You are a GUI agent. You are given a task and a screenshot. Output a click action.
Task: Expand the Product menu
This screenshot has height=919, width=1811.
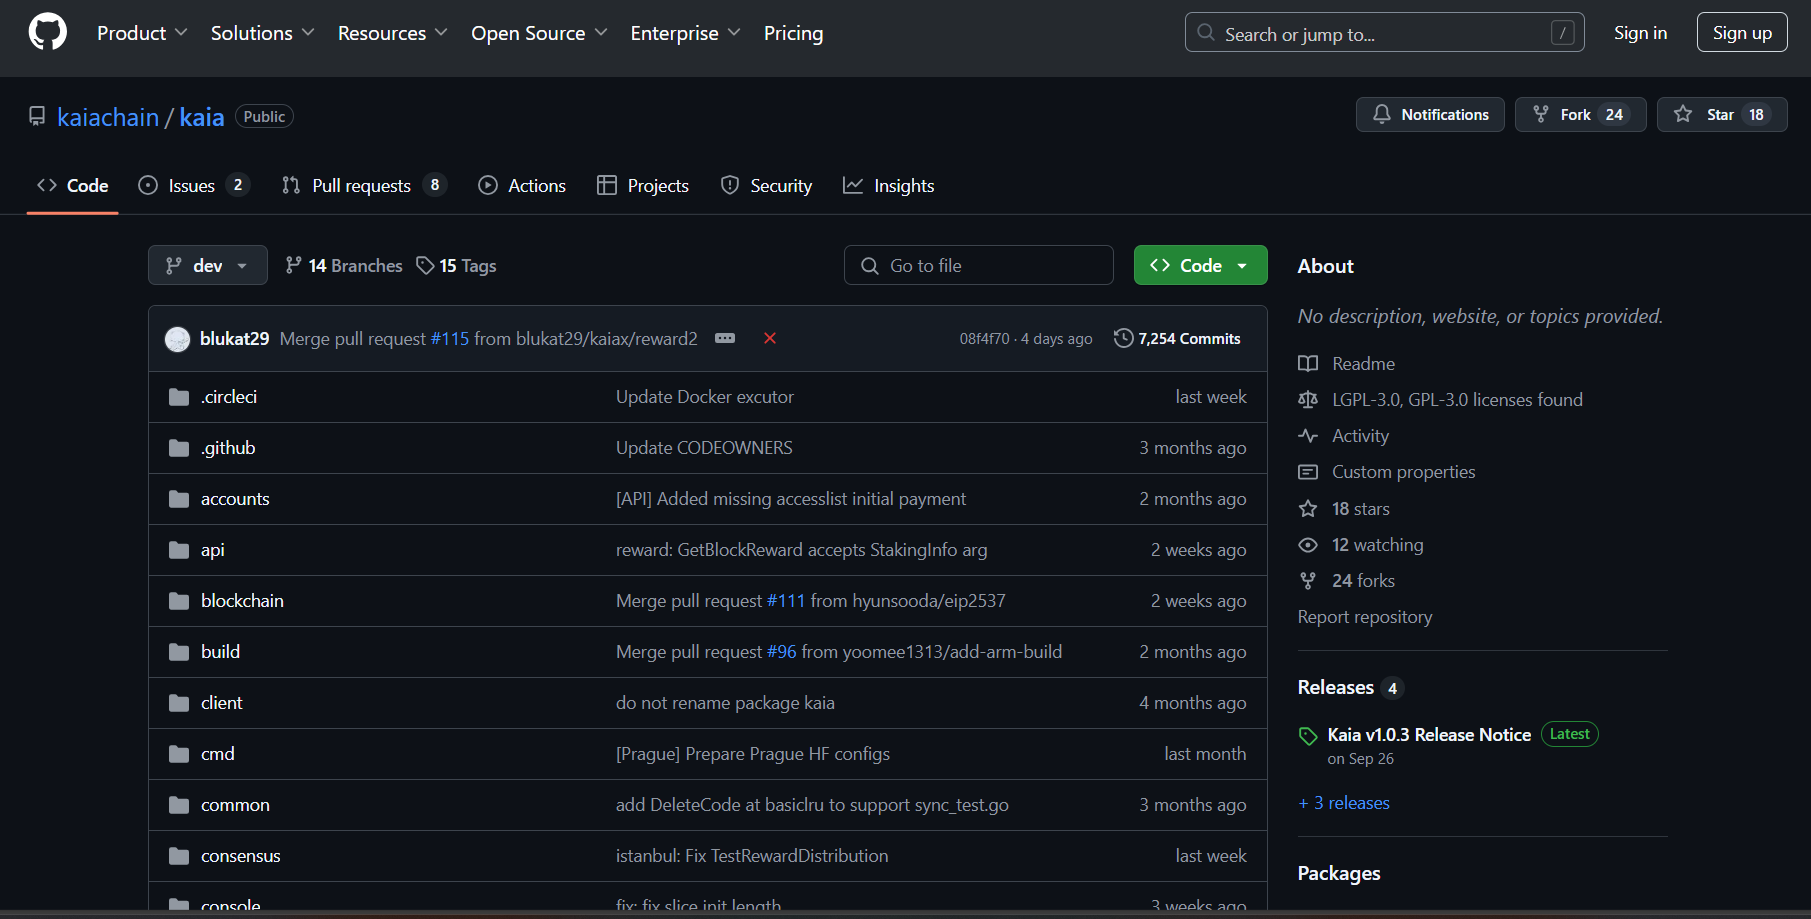click(142, 33)
